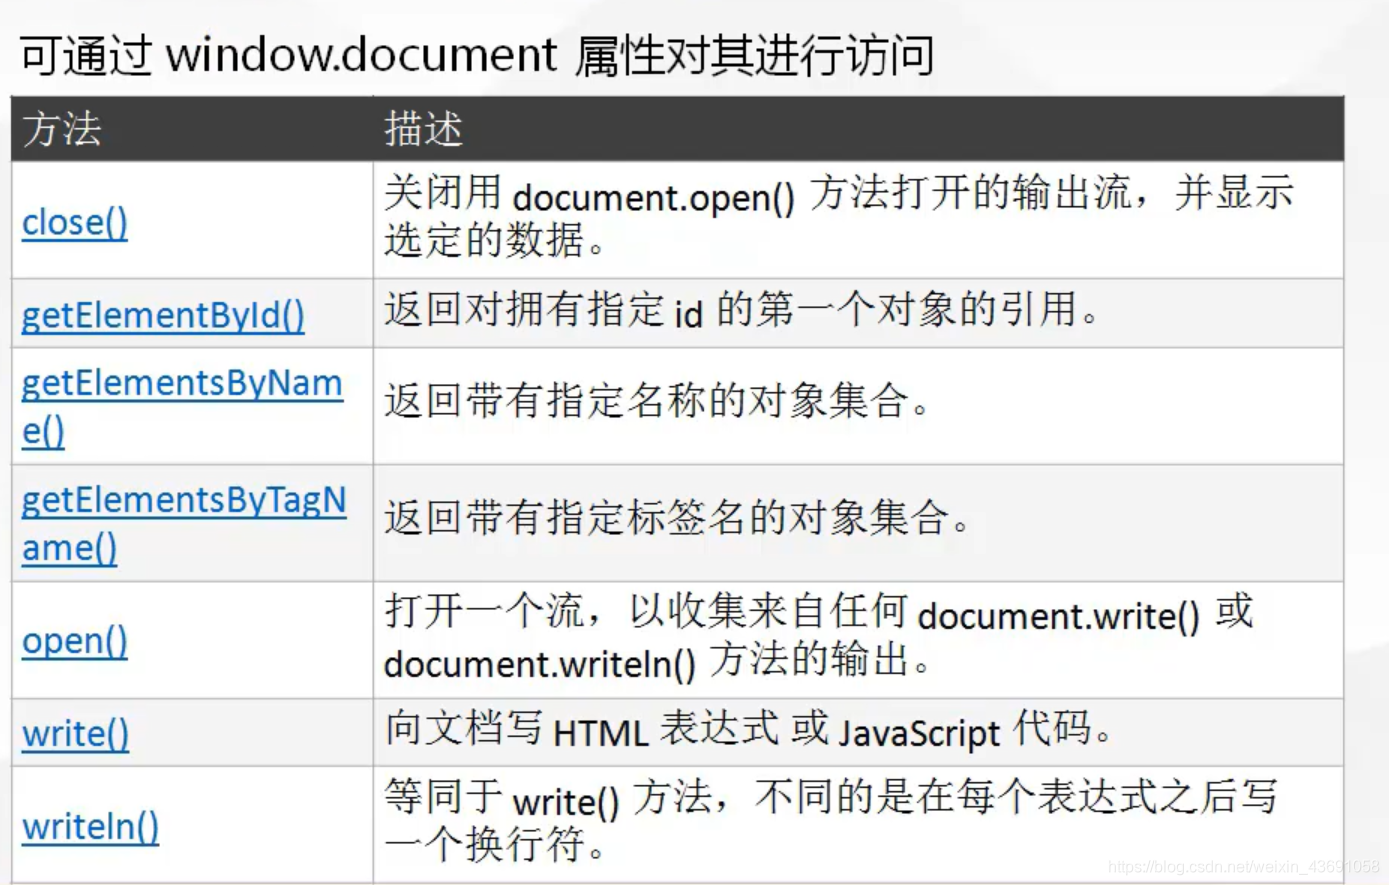Select the 方法 column header
The image size is (1389, 885).
[62, 129]
